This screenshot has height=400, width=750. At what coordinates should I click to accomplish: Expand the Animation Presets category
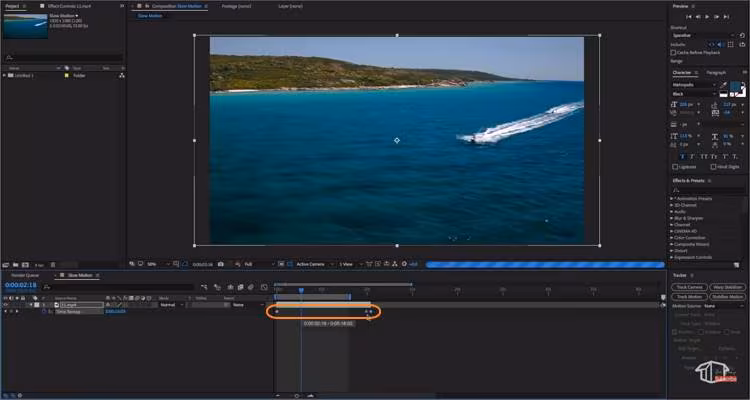pyautogui.click(x=672, y=199)
